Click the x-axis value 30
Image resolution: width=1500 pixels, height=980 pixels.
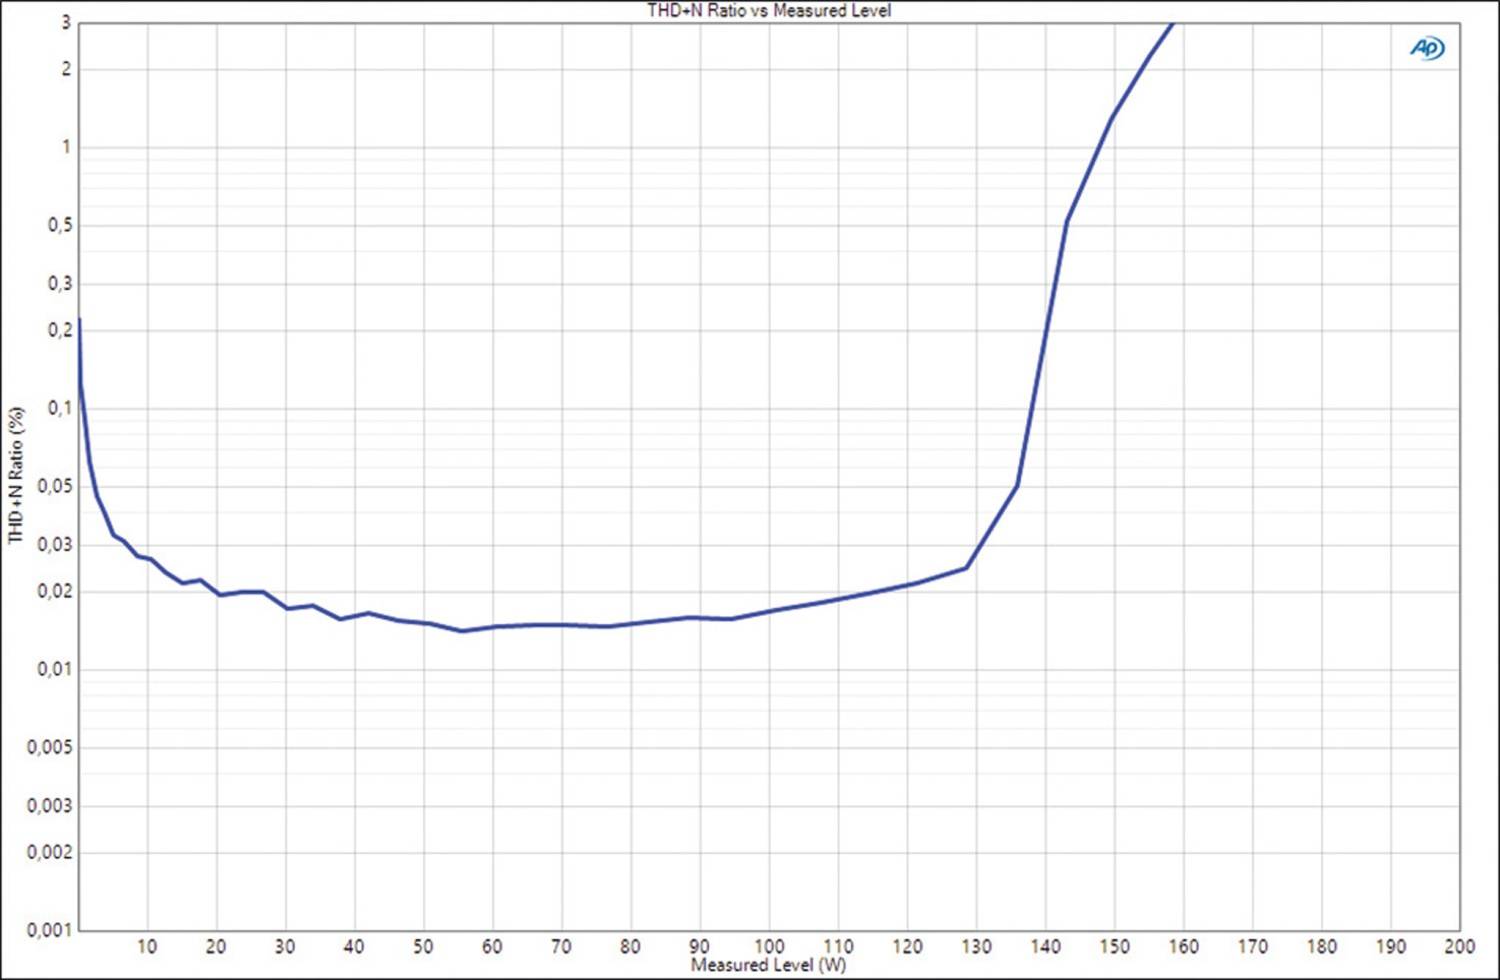click(x=285, y=946)
